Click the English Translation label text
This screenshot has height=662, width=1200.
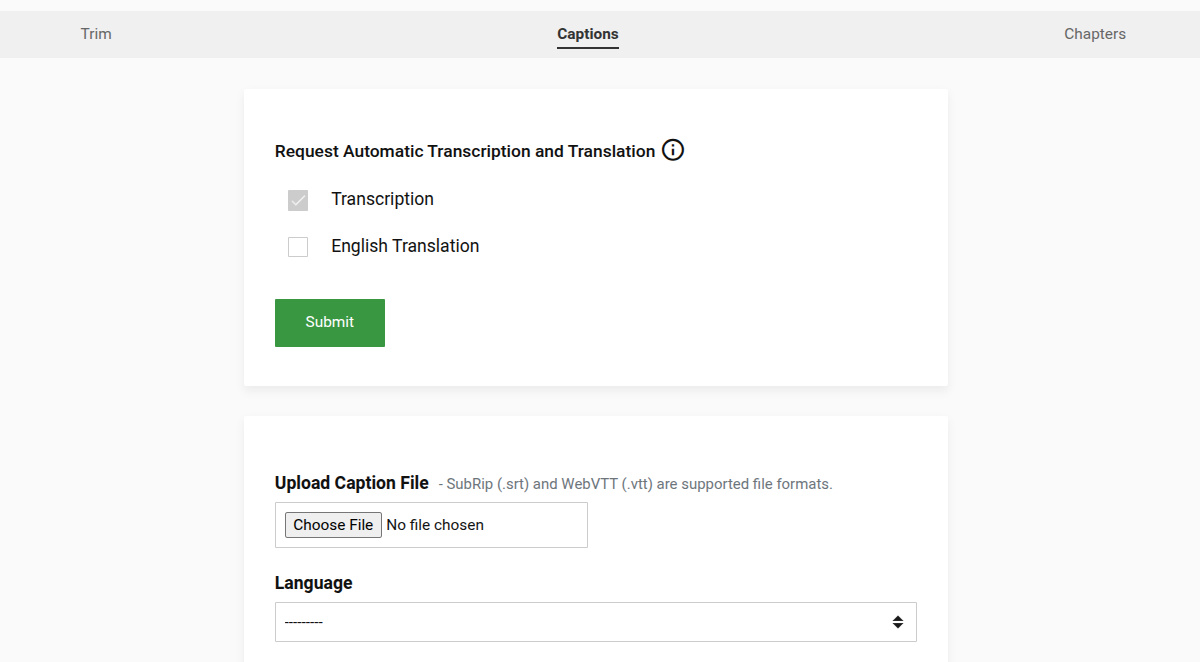(405, 246)
